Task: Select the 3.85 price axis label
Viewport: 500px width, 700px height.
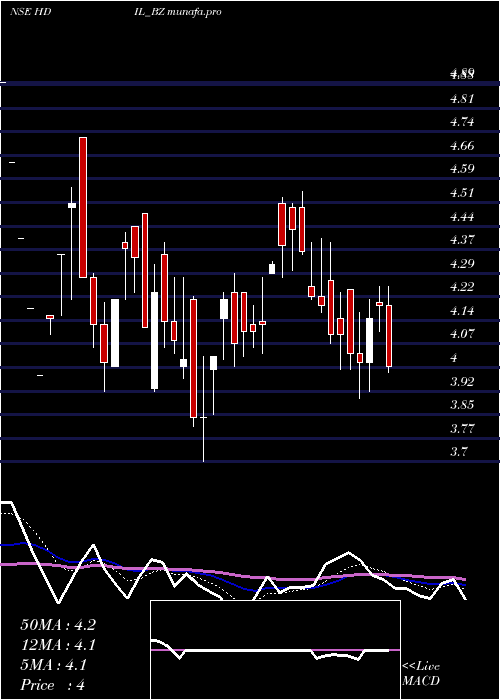Action: (x=462, y=405)
